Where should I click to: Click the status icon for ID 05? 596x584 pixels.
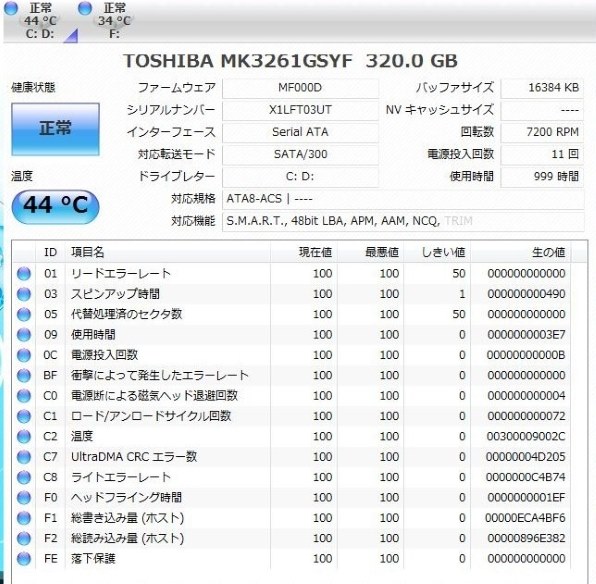point(24,314)
